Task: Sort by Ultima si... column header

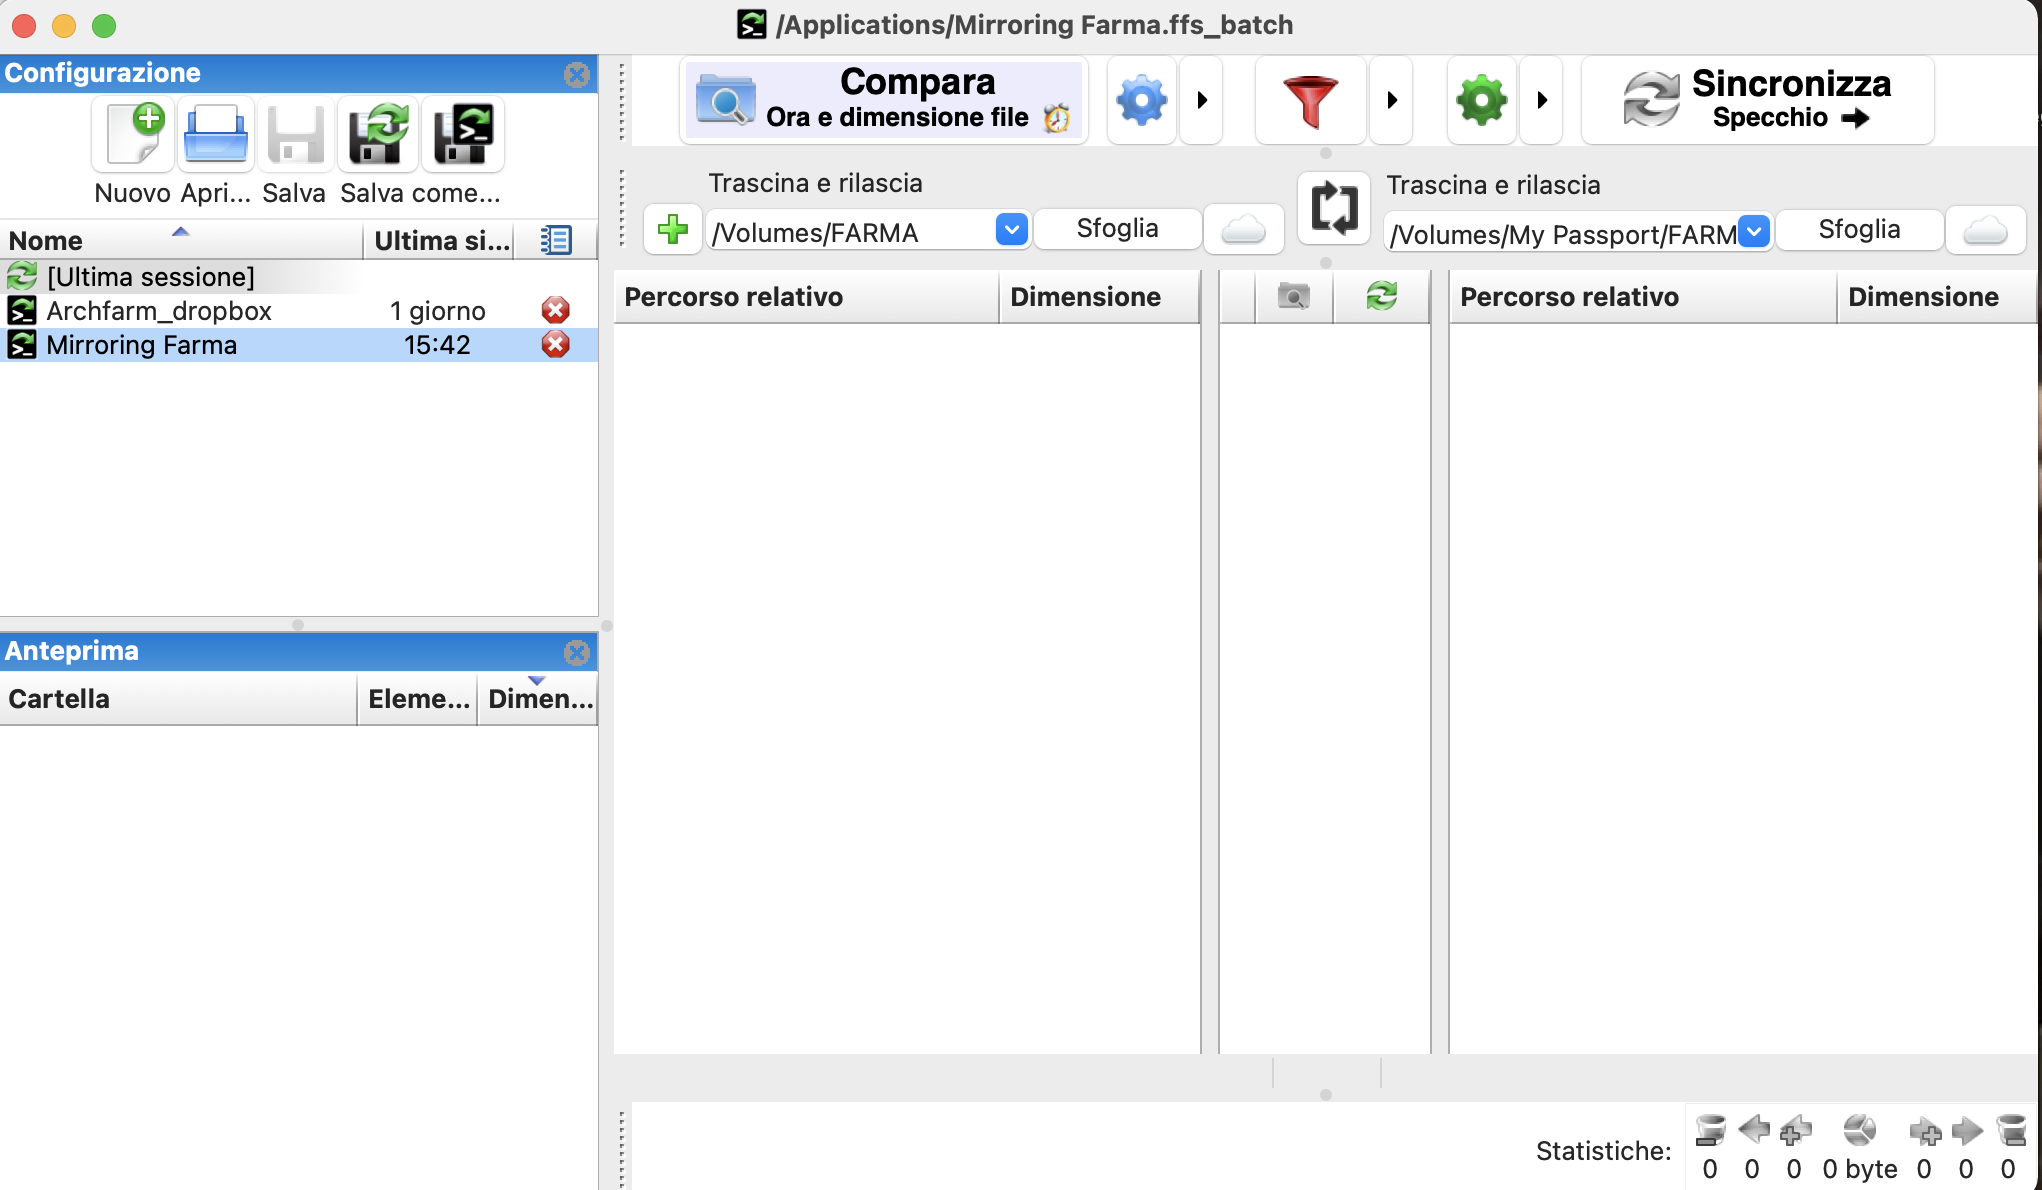Action: click(439, 240)
